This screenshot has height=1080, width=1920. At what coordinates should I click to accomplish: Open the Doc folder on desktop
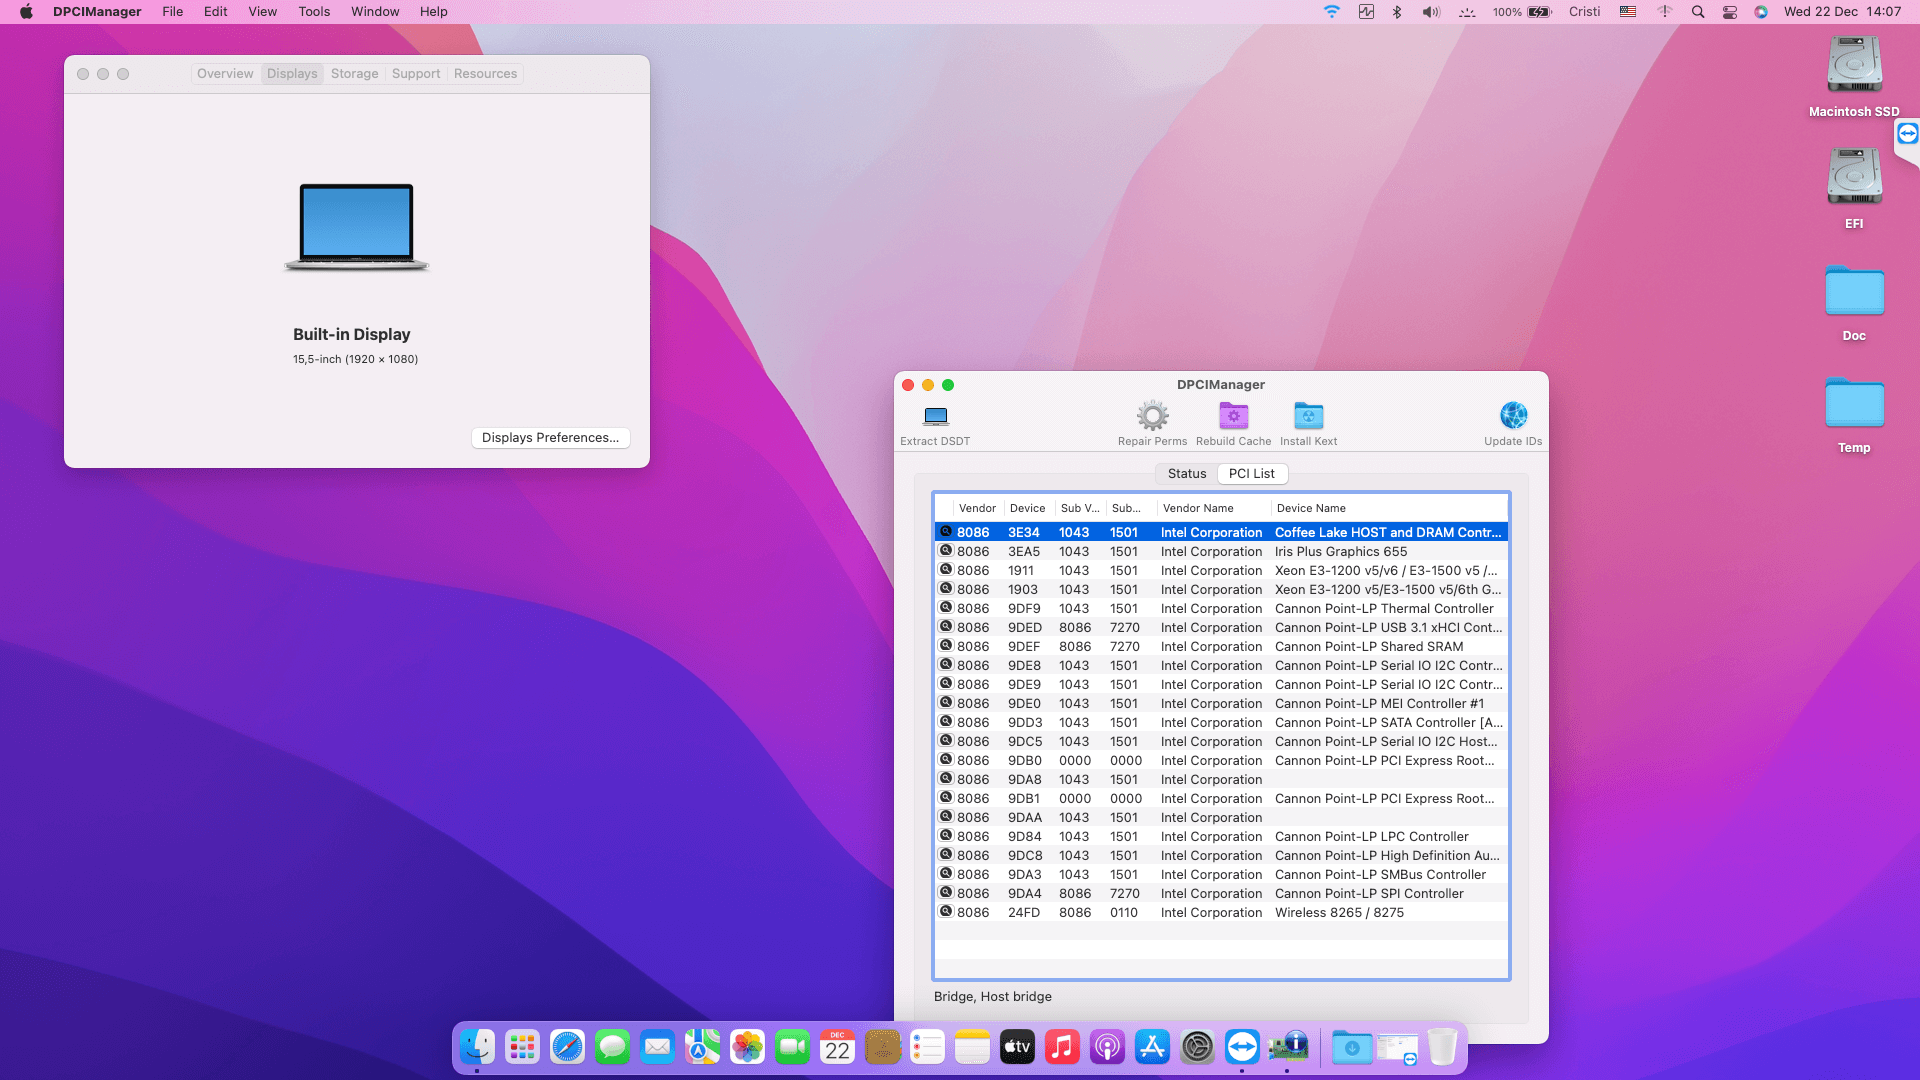click(x=1854, y=292)
